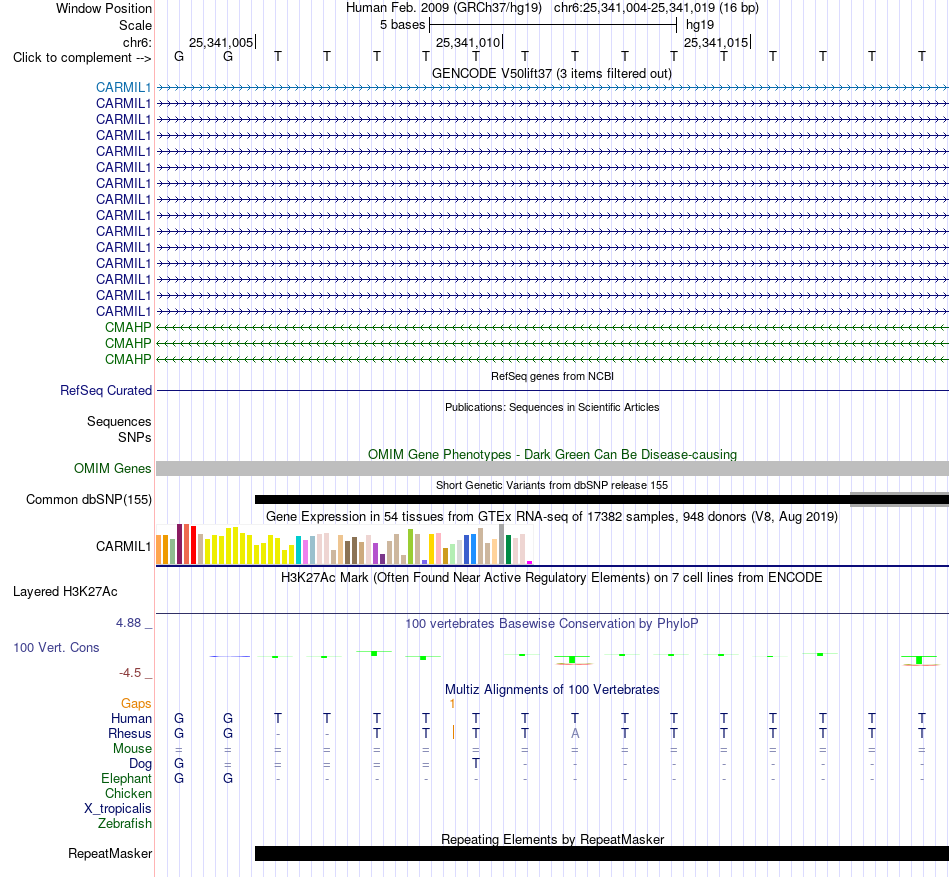Image resolution: width=950 pixels, height=877 pixels.
Task: Click 'Multiz Alignments of 100 Vertebrates' title
Action: pyautogui.click(x=552, y=689)
